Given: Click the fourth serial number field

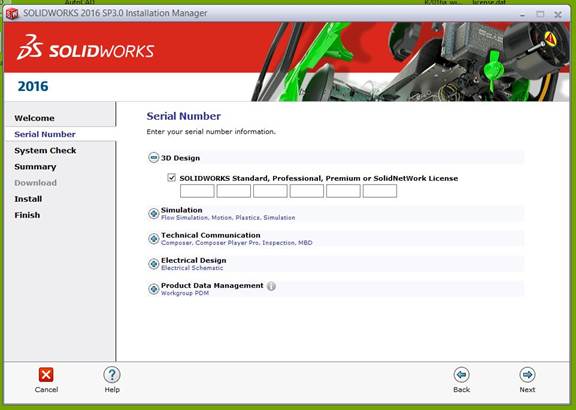Looking at the screenshot, I should pyautogui.click(x=307, y=191).
